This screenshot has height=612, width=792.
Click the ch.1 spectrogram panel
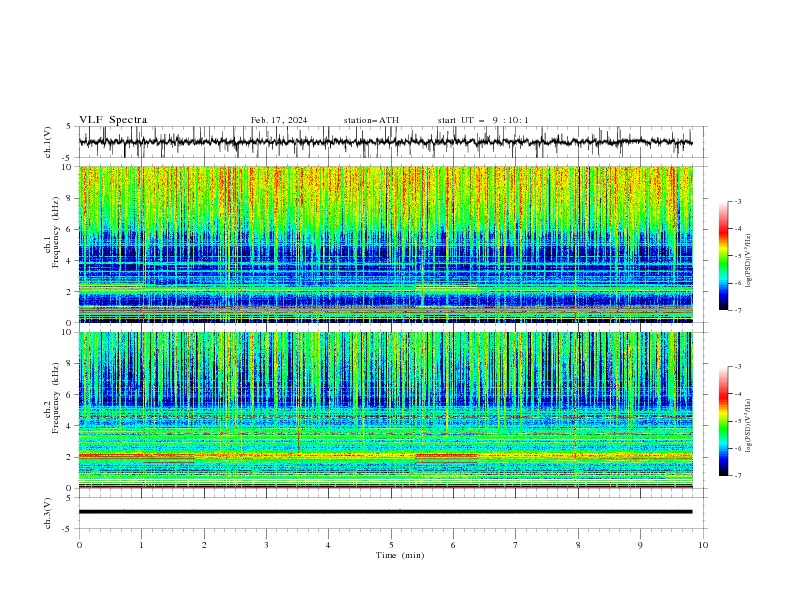386,244
